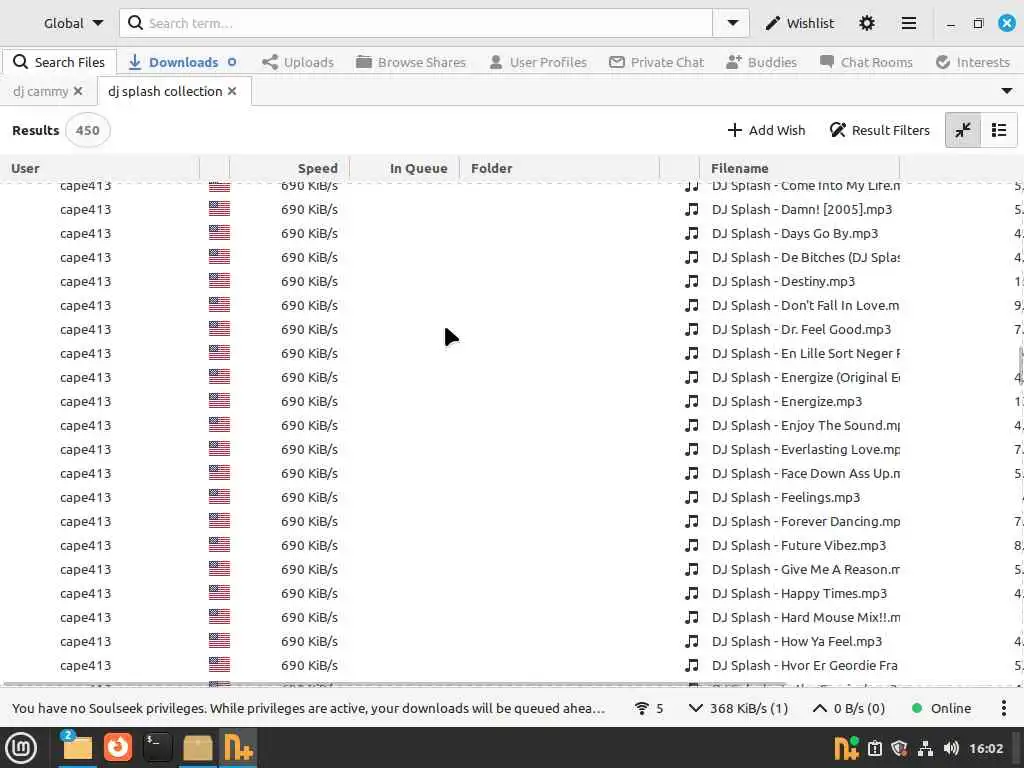Click the Search term input field
The image size is (1024, 768).
(418, 24)
